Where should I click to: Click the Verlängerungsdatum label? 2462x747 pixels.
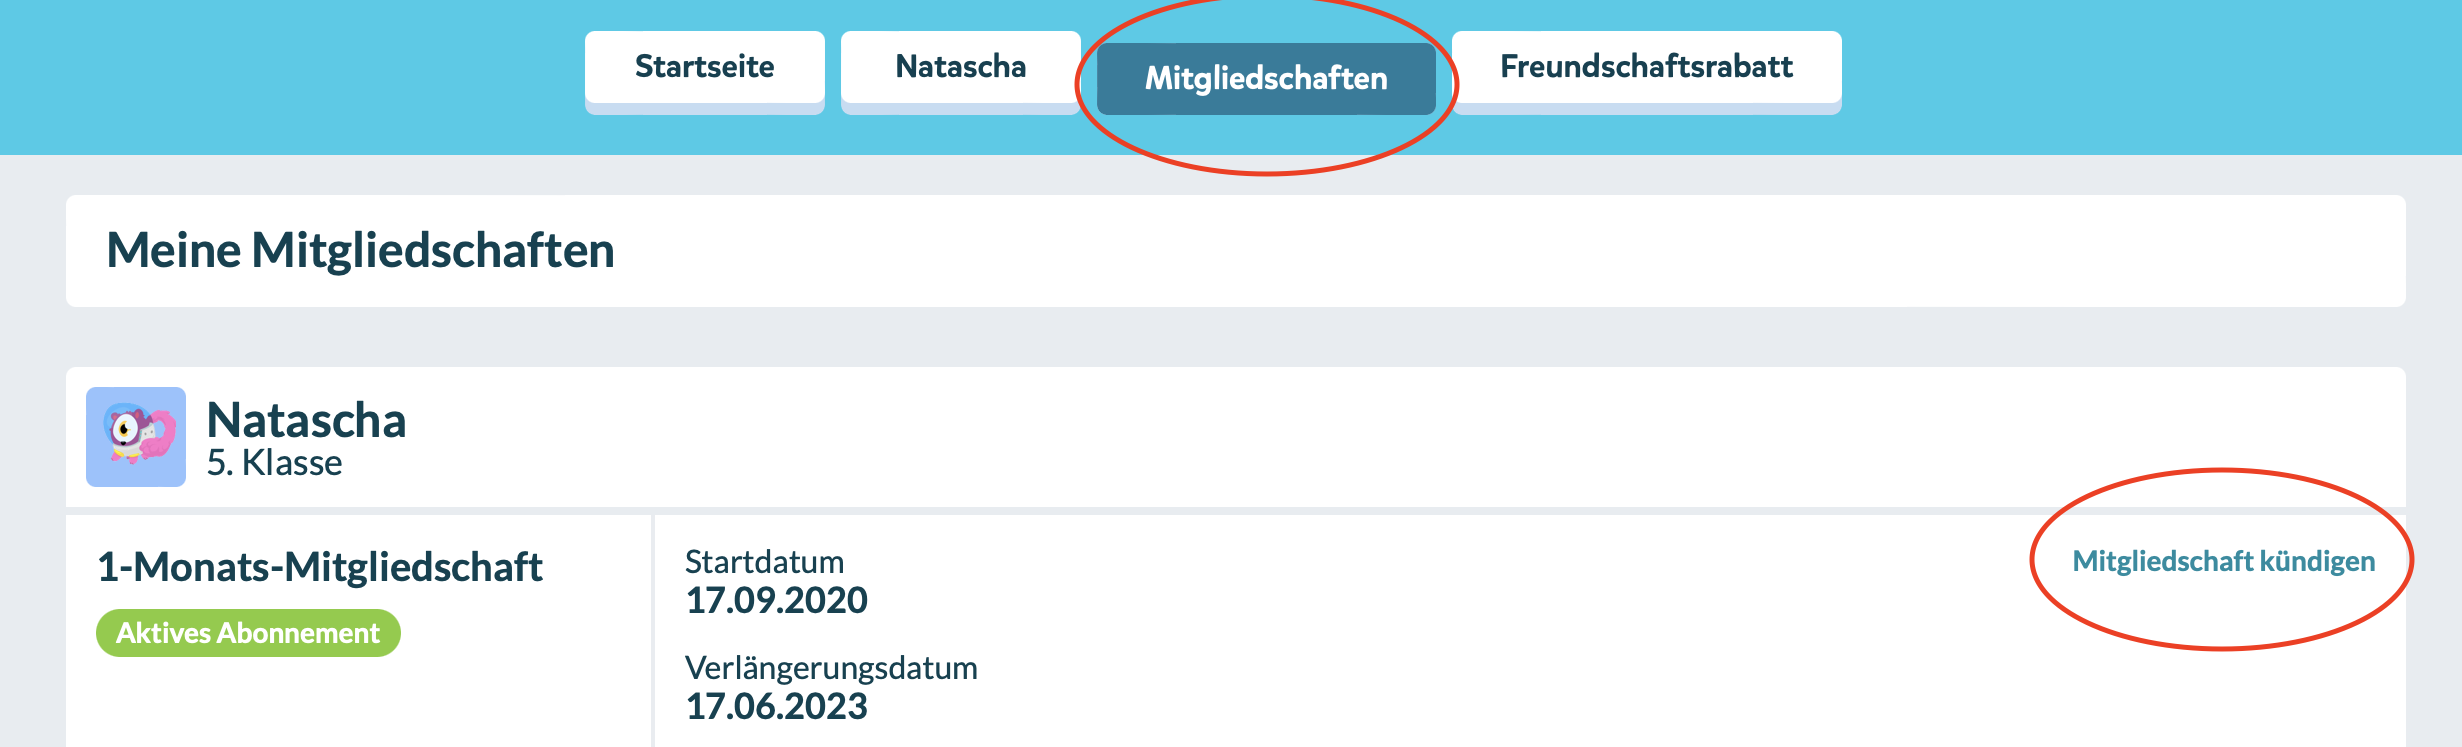(x=831, y=668)
